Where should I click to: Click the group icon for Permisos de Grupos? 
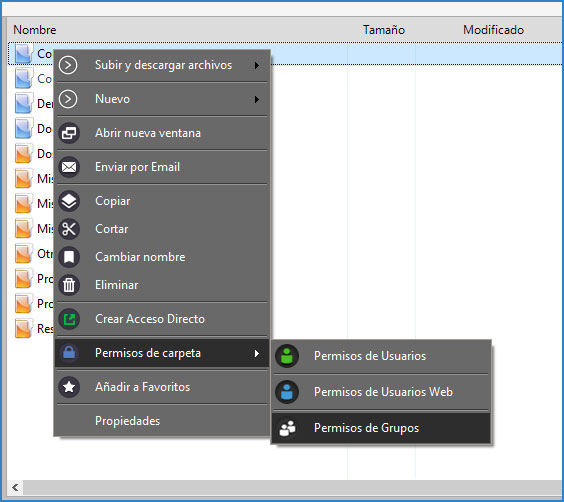click(287, 428)
